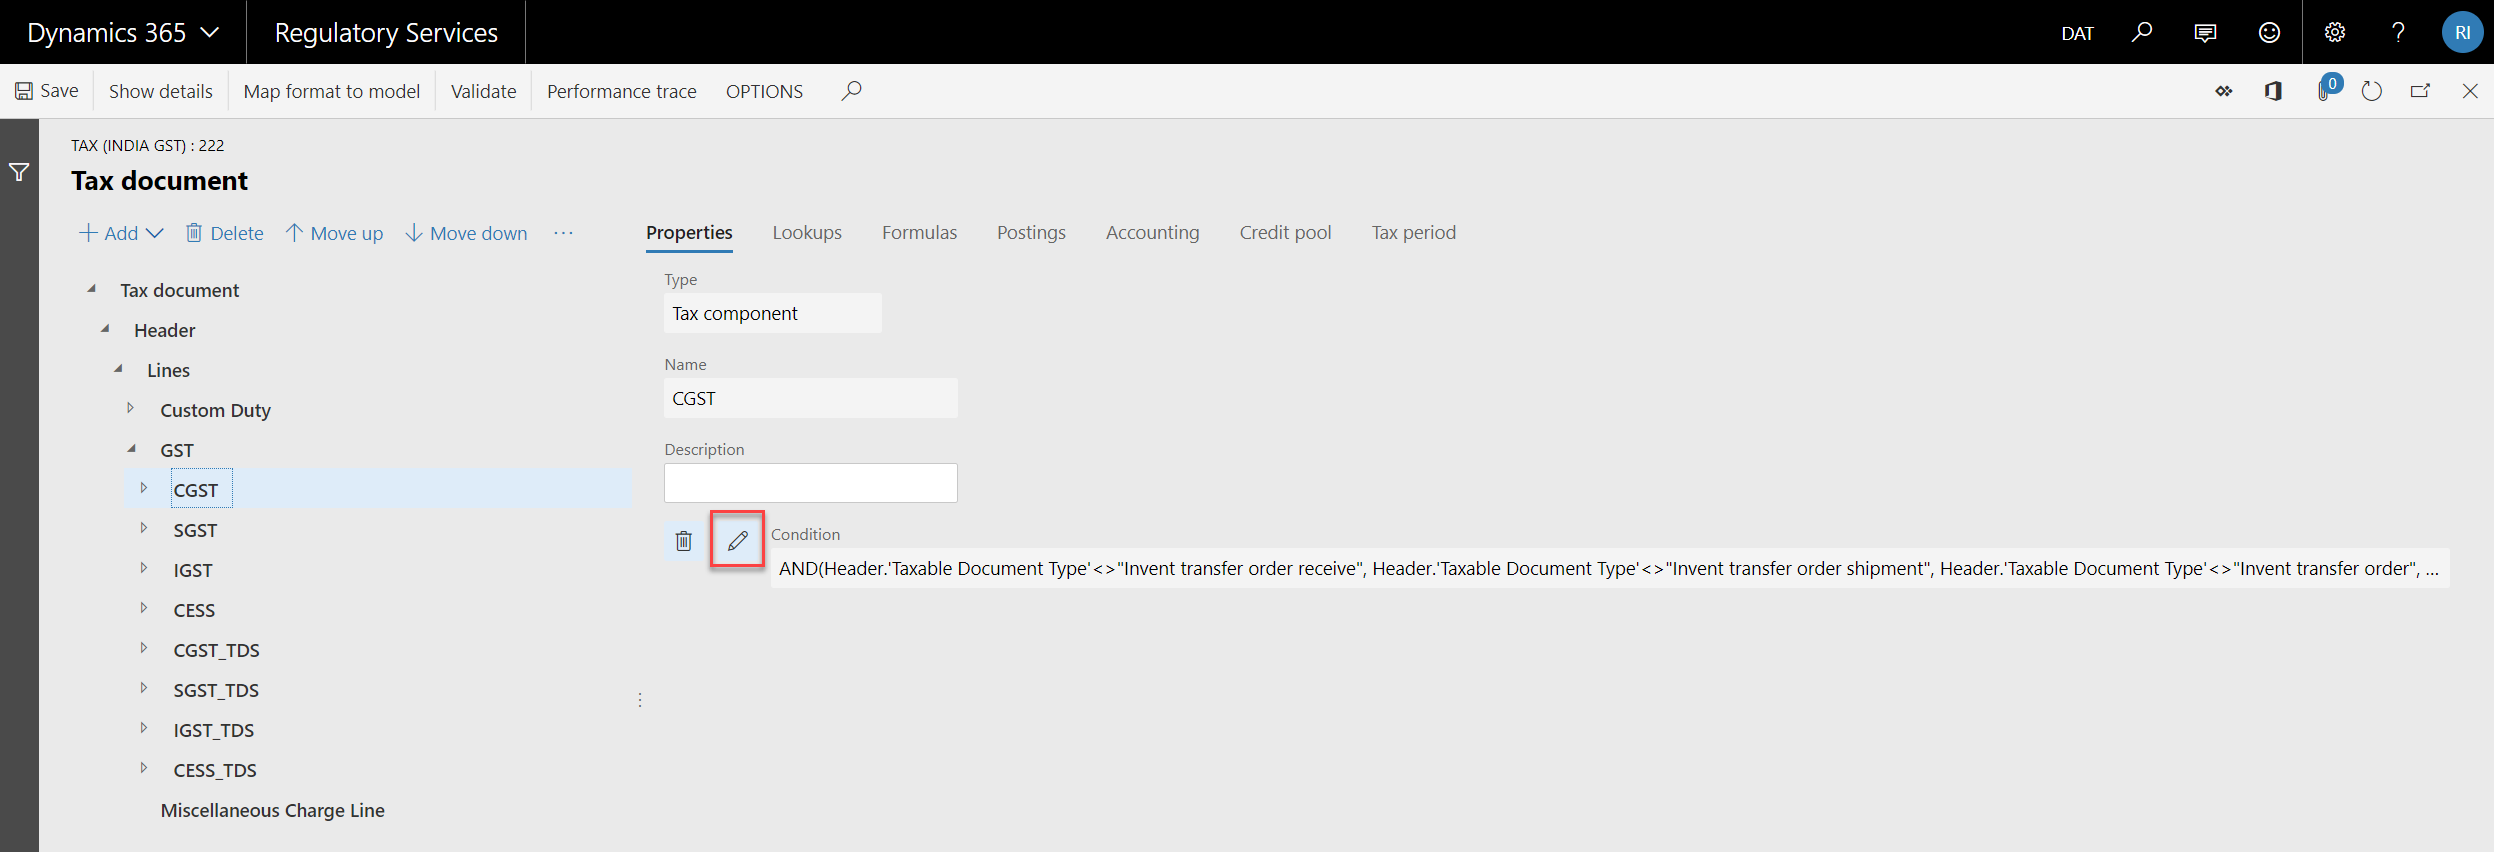Viewport: 2494px width, 852px height.
Task: Collapse the Lines node
Action: 118,369
